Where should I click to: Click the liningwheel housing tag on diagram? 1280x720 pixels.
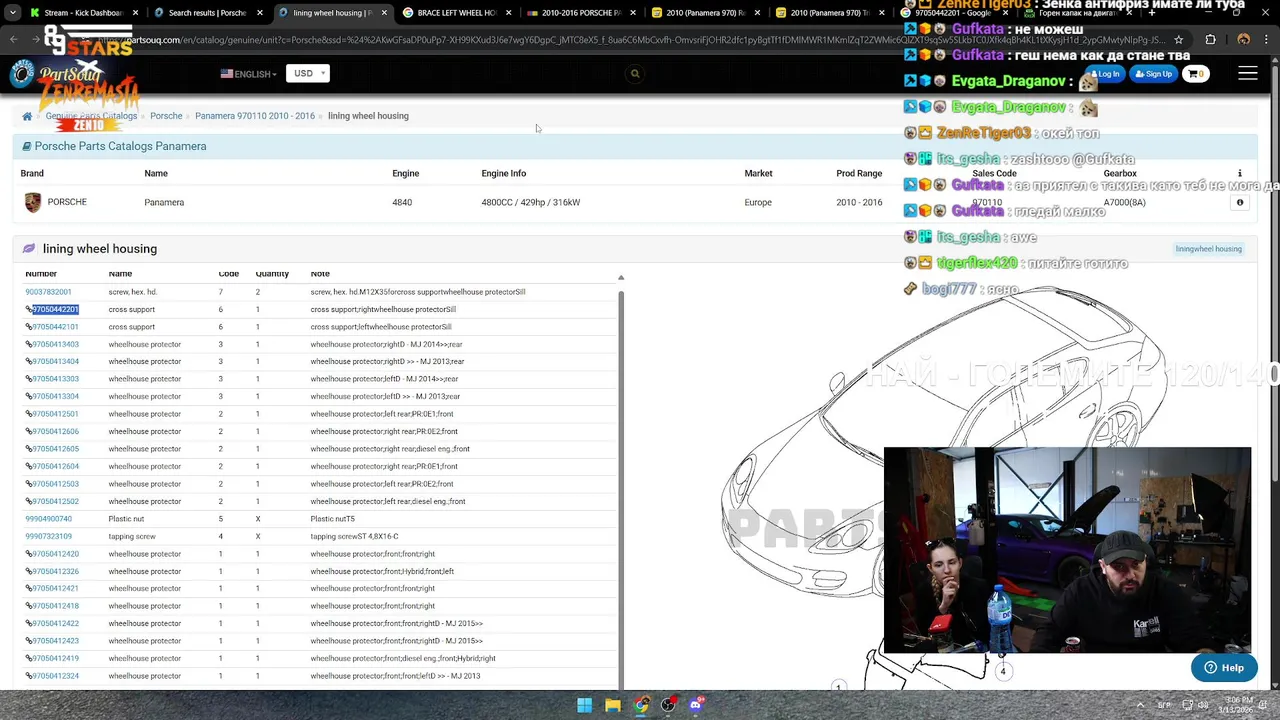coord(1208,249)
